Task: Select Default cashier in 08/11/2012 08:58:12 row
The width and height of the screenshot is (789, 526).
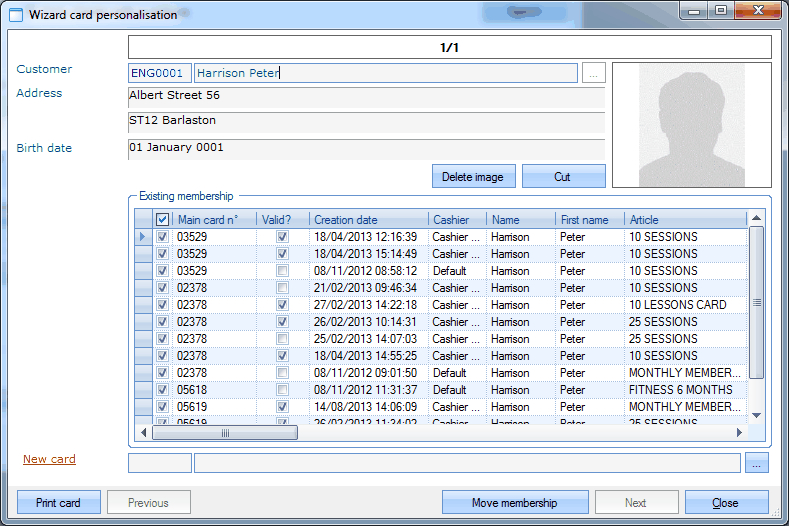Action: coord(457,271)
